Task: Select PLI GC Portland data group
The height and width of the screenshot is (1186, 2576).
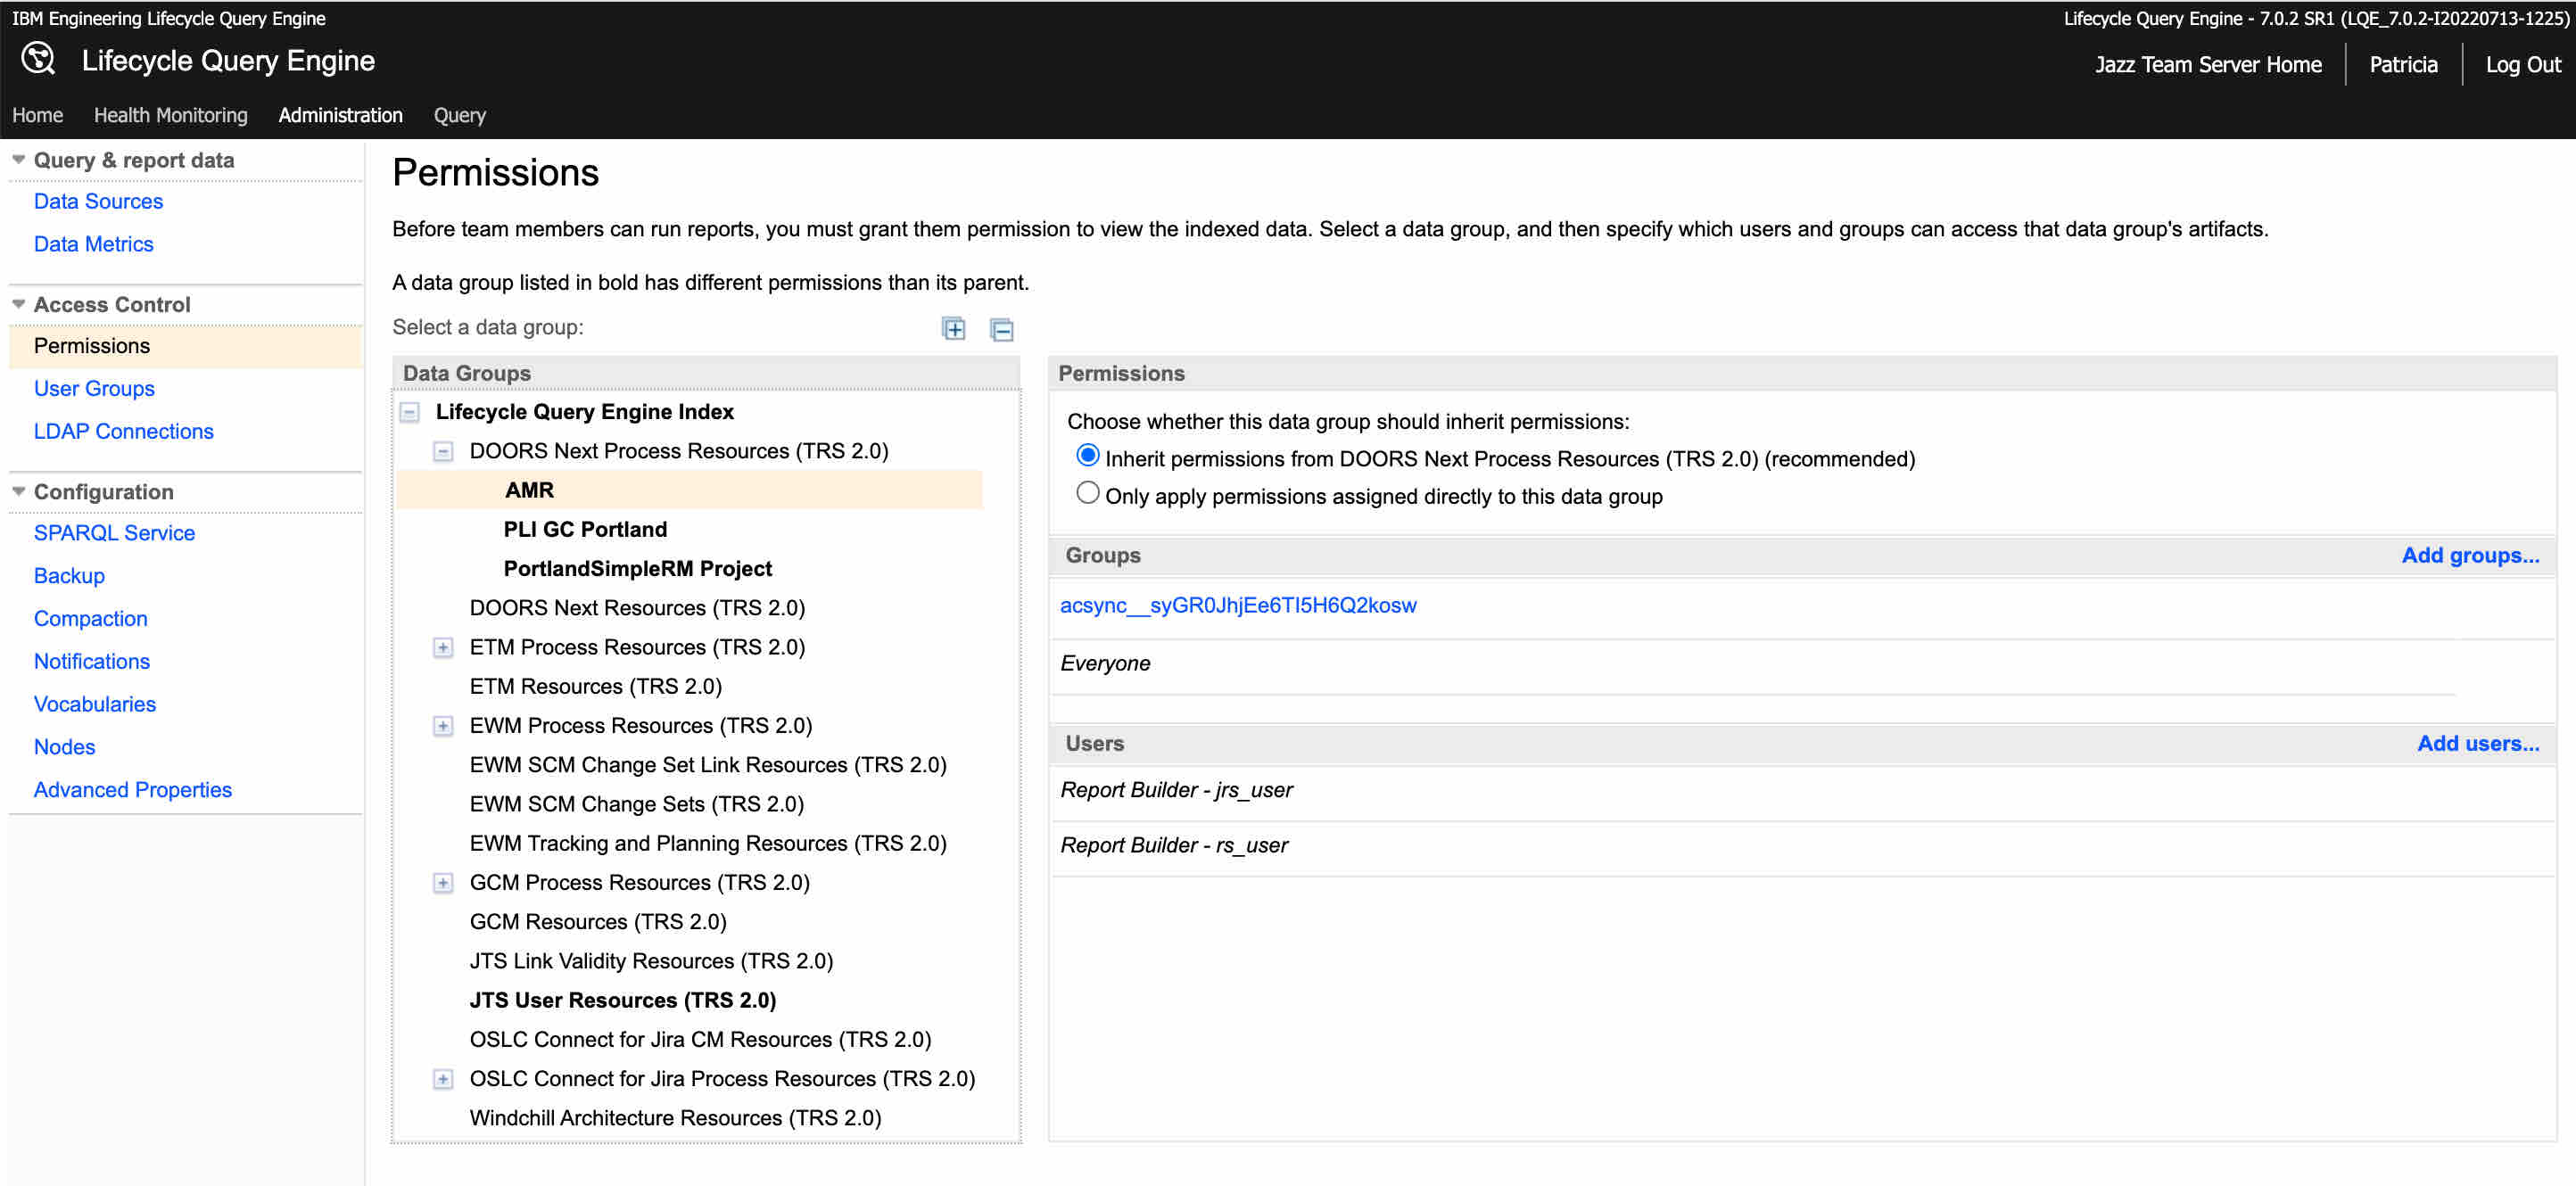Action: pos(585,529)
